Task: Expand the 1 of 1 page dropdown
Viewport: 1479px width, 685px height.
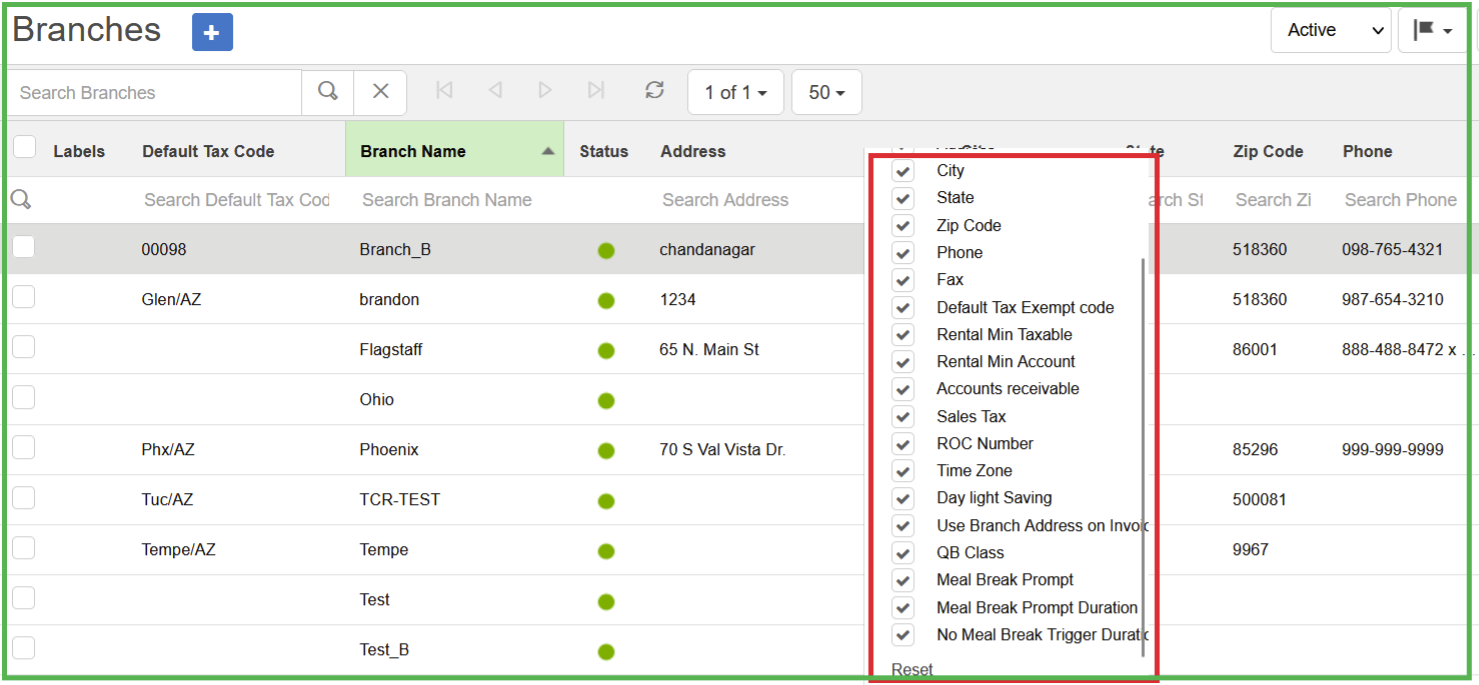Action: click(x=735, y=93)
